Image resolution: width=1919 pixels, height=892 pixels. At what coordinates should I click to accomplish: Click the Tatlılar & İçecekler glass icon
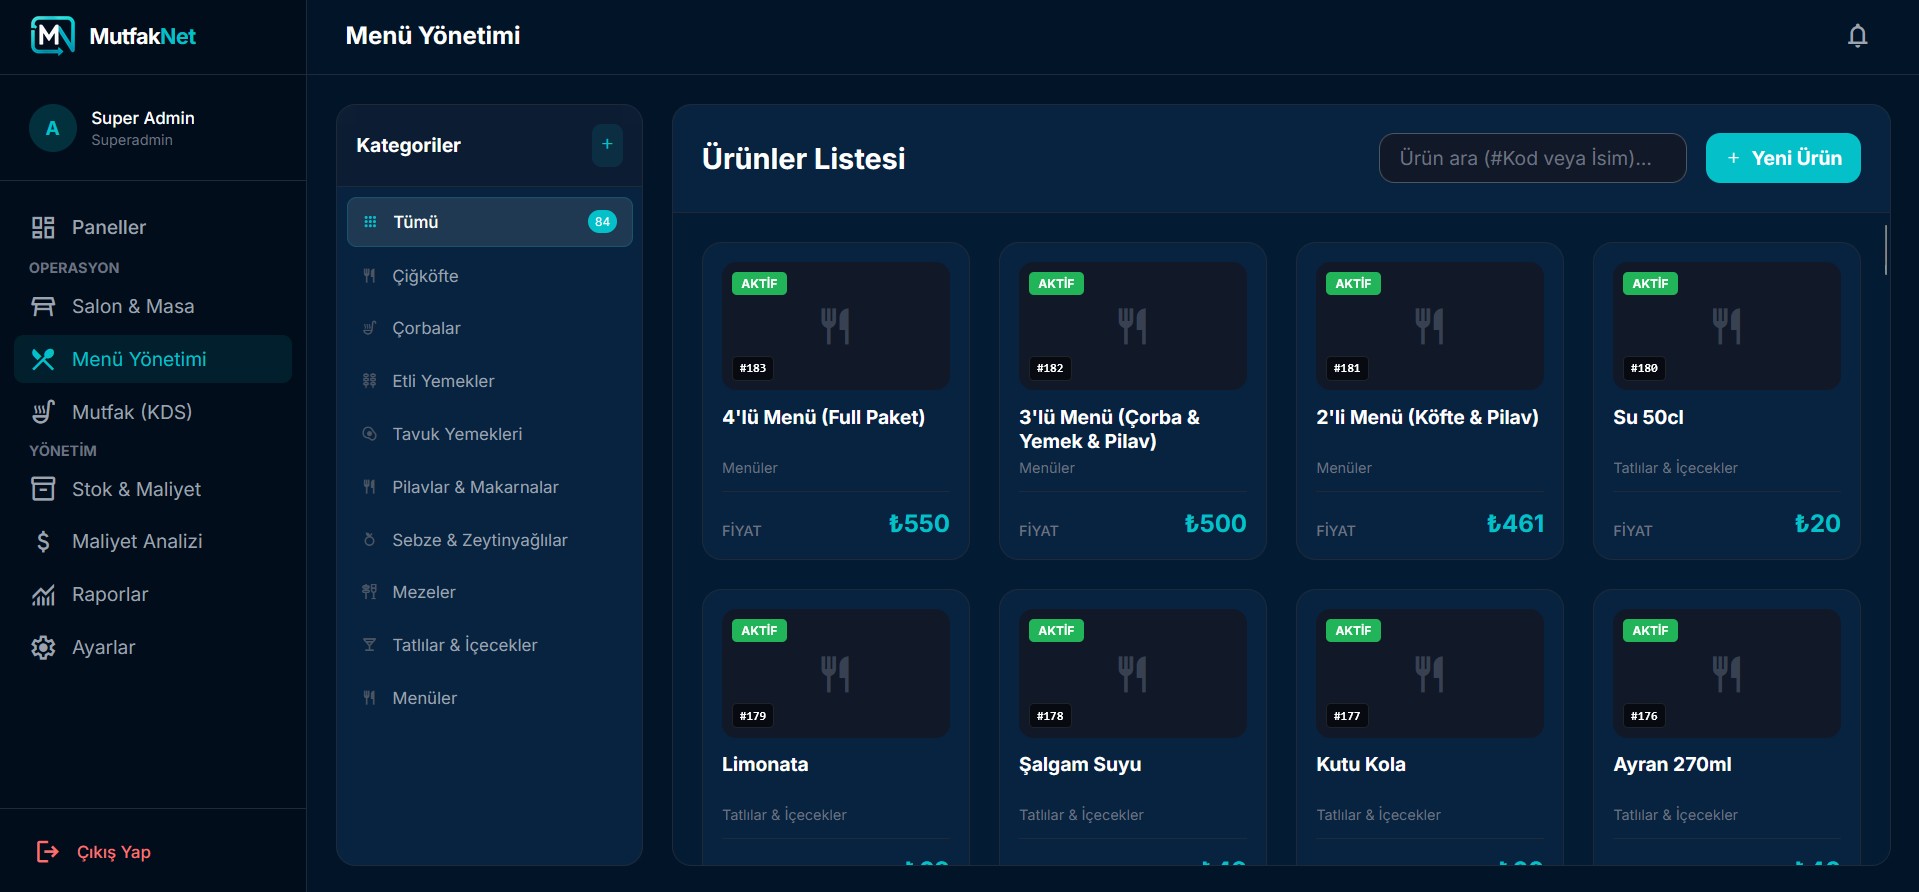pos(369,645)
